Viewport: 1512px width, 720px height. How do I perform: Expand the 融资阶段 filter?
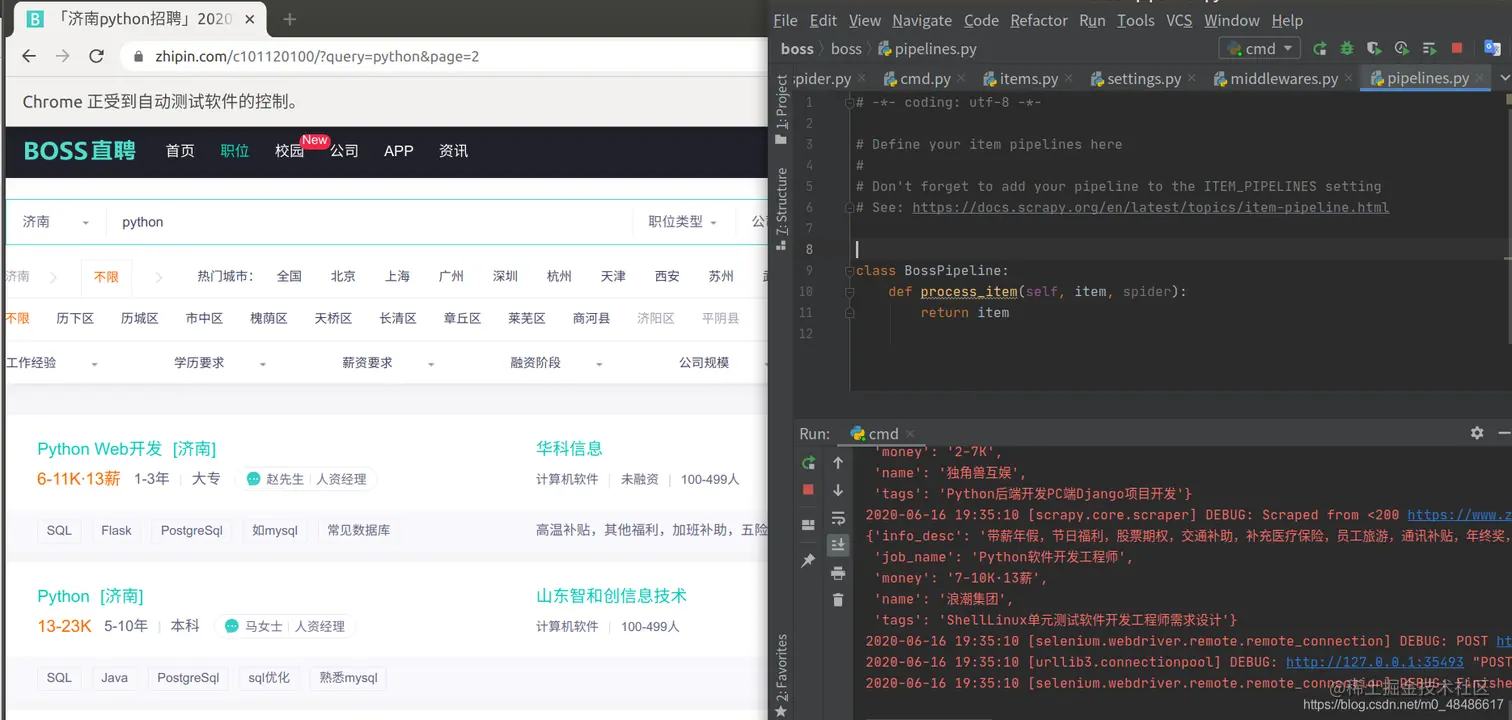(x=557, y=363)
